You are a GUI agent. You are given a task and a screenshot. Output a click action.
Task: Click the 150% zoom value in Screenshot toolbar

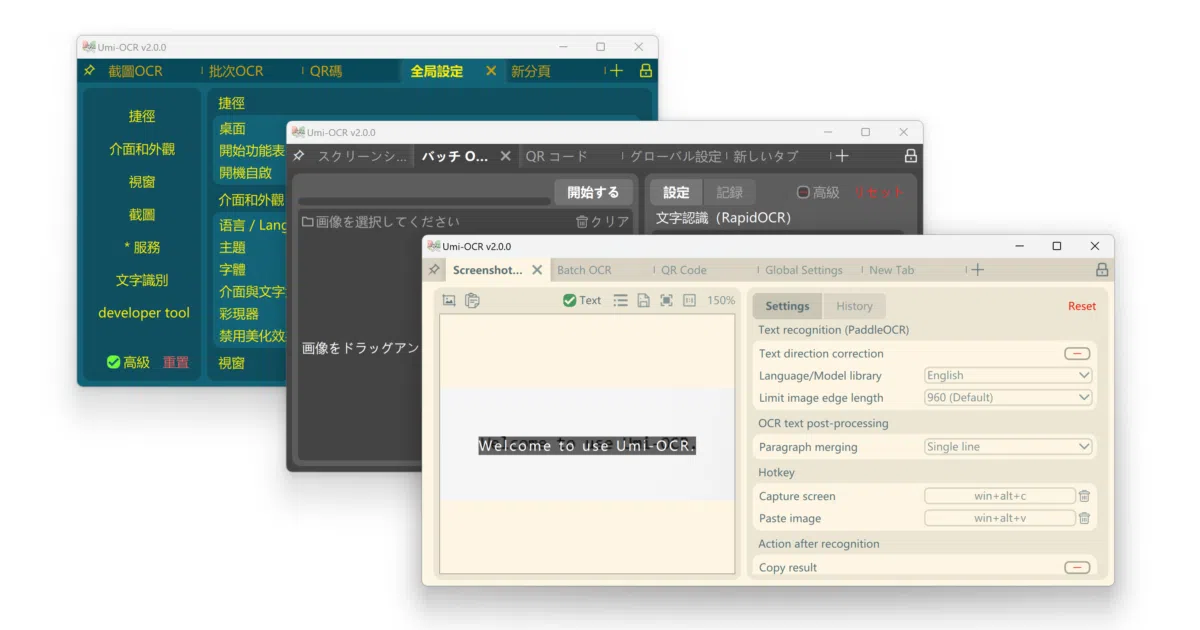721,300
